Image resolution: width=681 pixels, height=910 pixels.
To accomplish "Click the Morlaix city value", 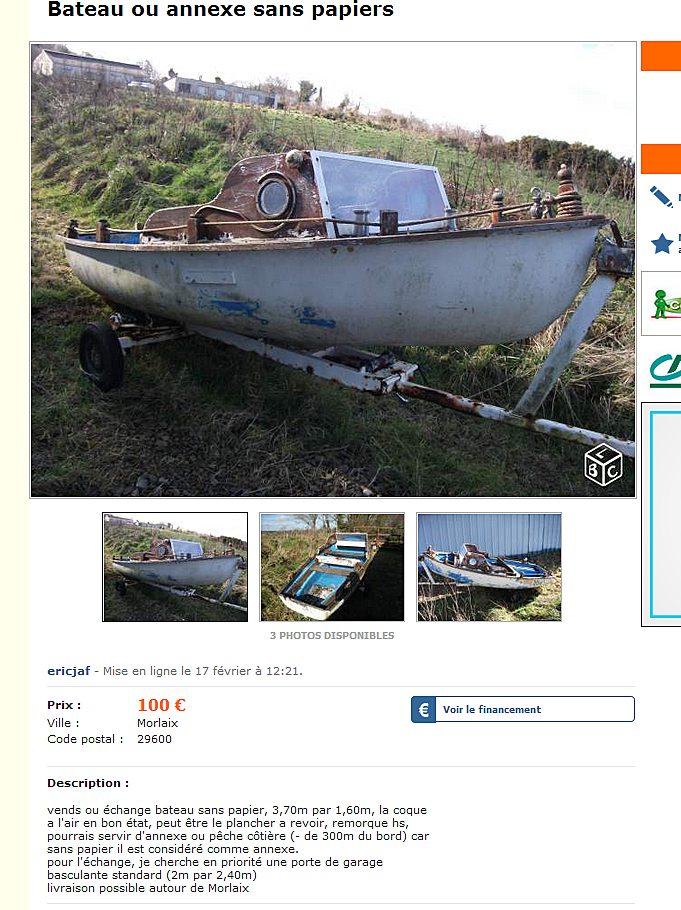I will point(157,723).
